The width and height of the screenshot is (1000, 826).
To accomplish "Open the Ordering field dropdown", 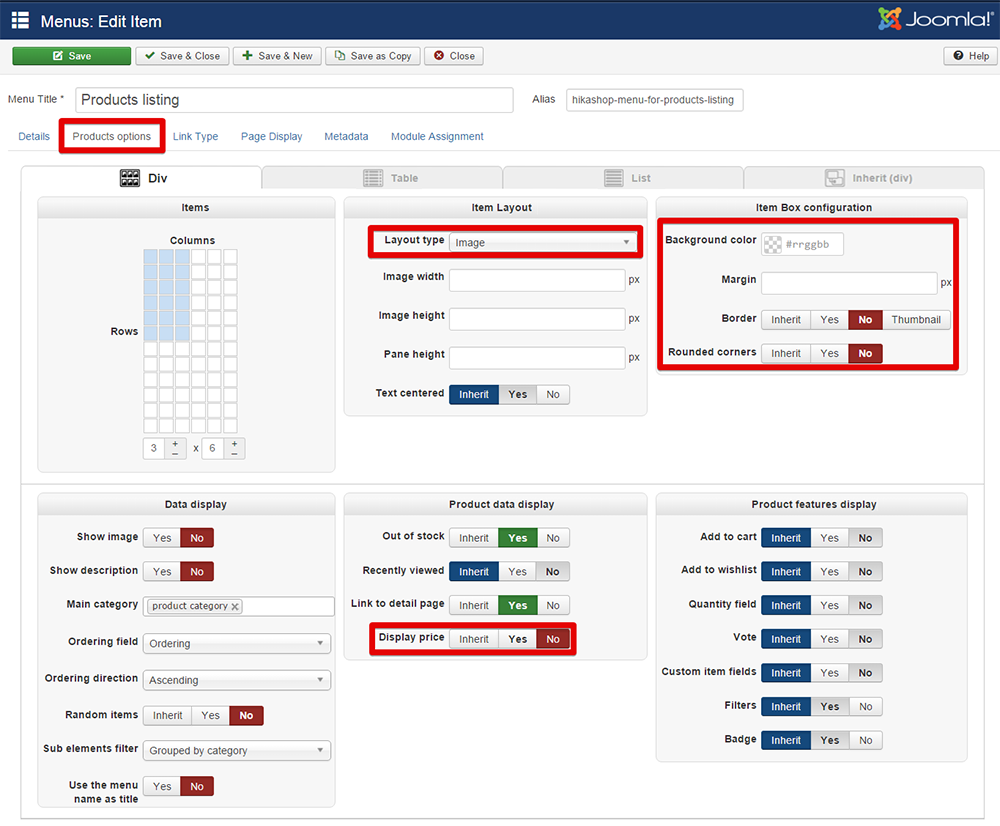I will pyautogui.click(x=237, y=644).
